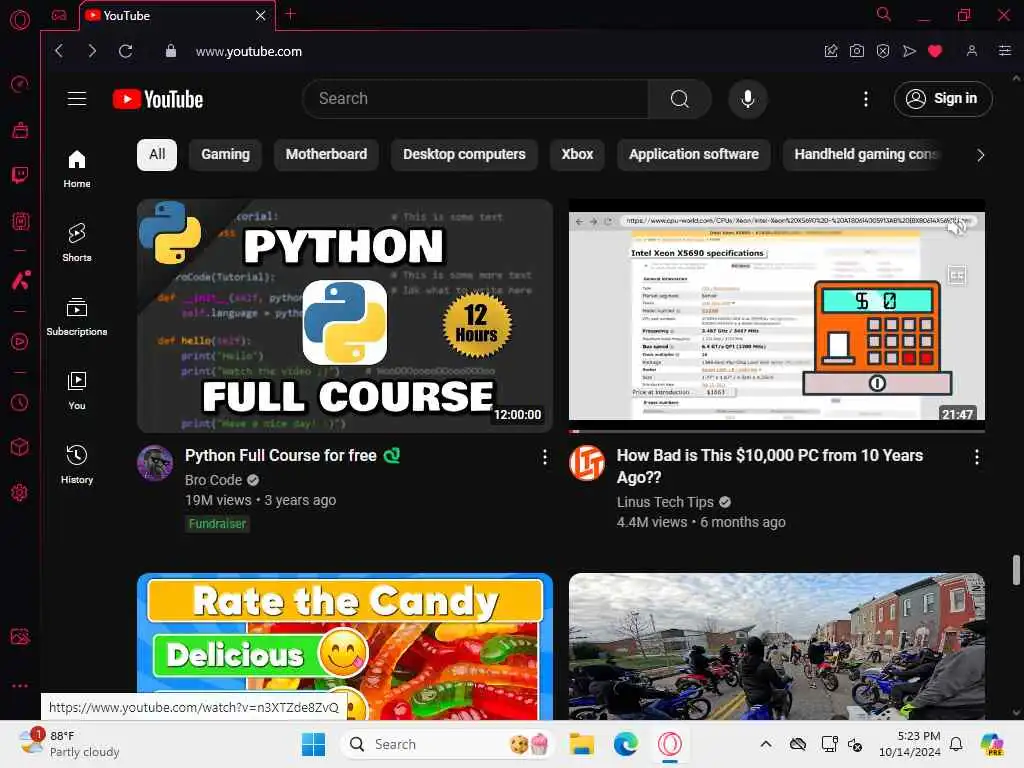Click the Python Full Course for free title
This screenshot has height=768, width=1024.
(281, 456)
